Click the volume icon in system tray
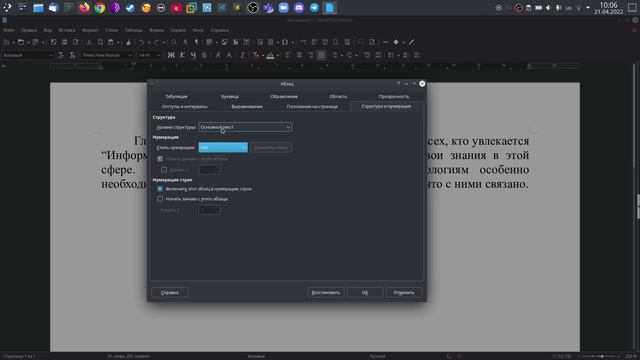 coord(548,8)
